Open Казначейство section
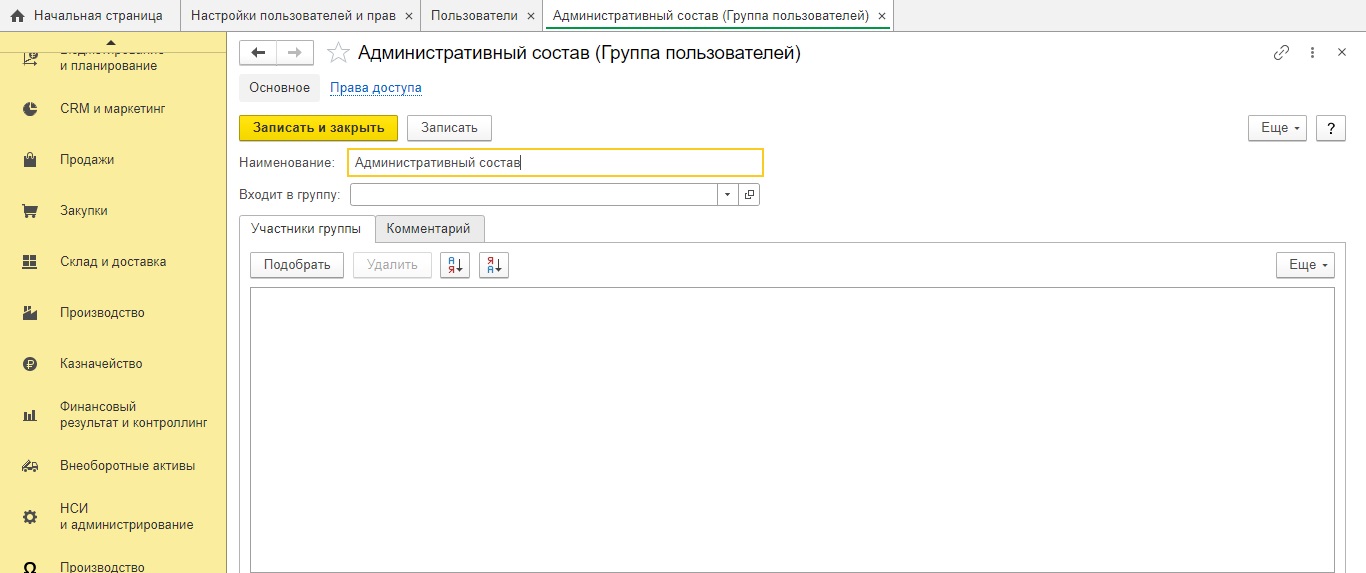 [x=113, y=363]
